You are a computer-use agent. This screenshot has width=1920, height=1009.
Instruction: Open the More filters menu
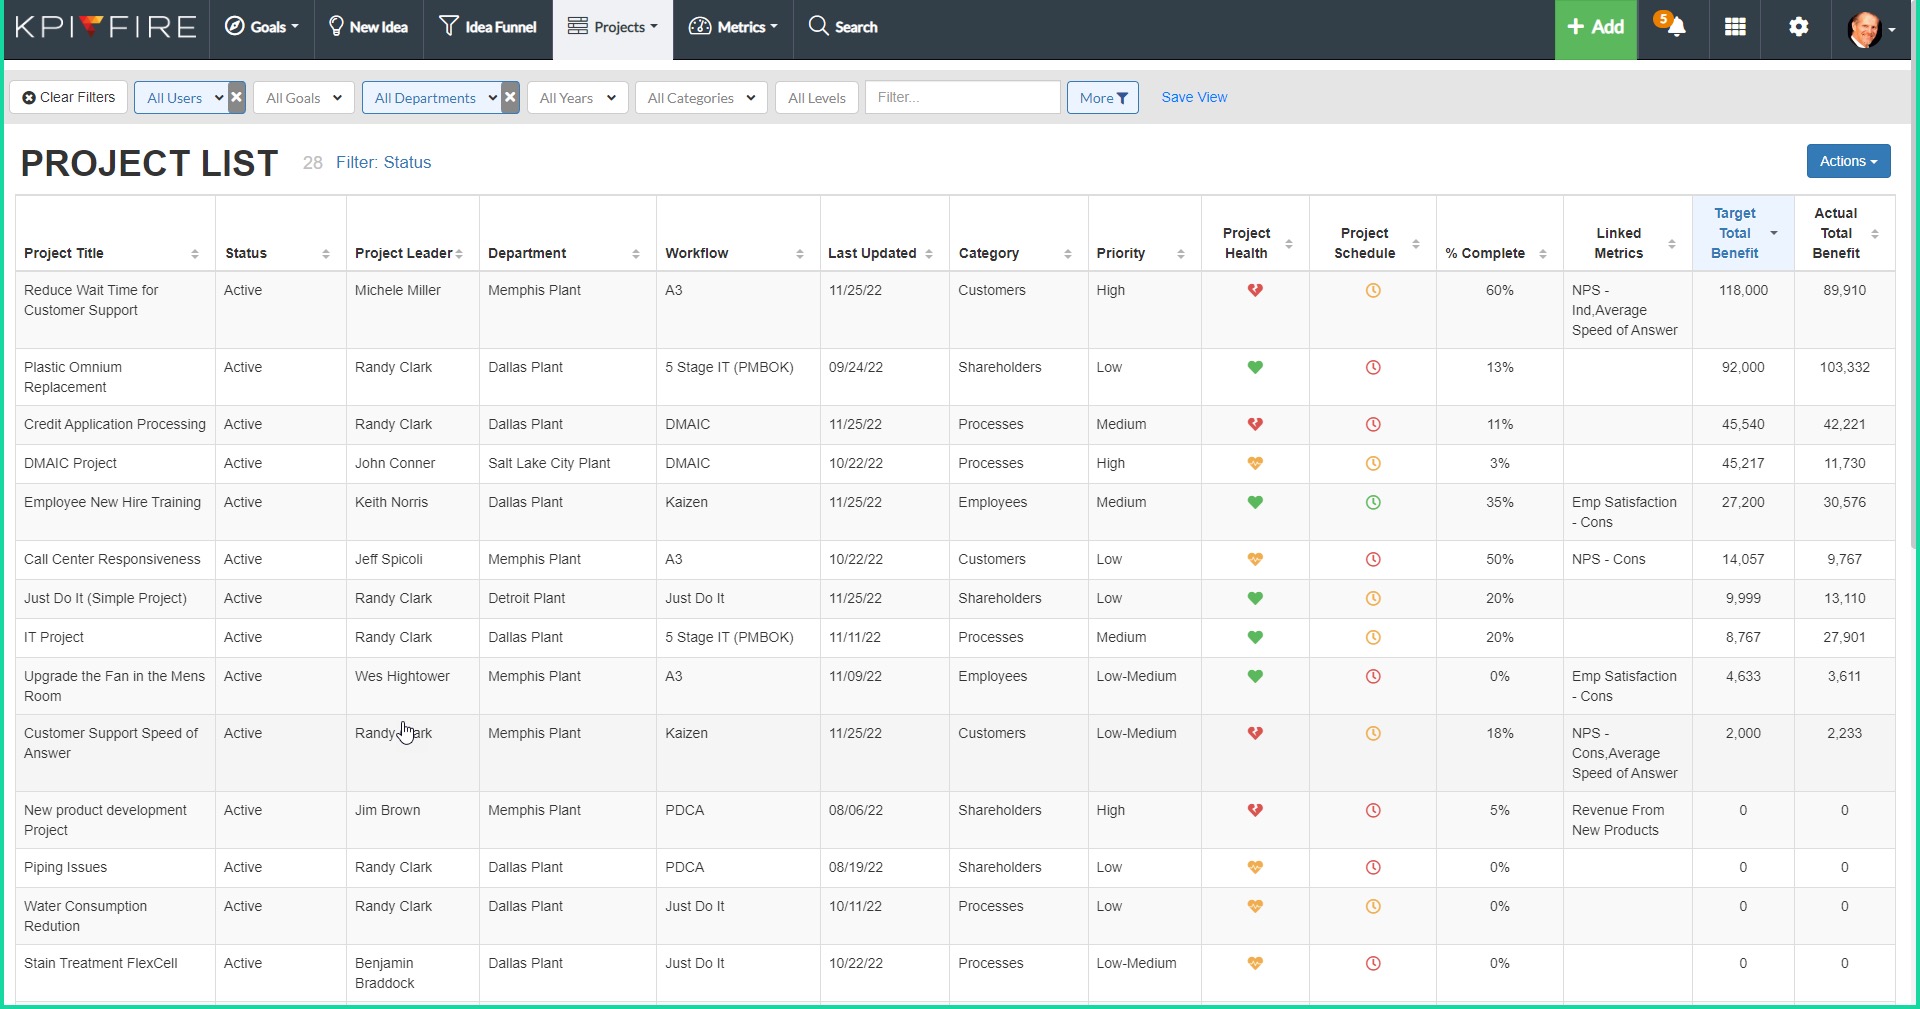(x=1102, y=97)
